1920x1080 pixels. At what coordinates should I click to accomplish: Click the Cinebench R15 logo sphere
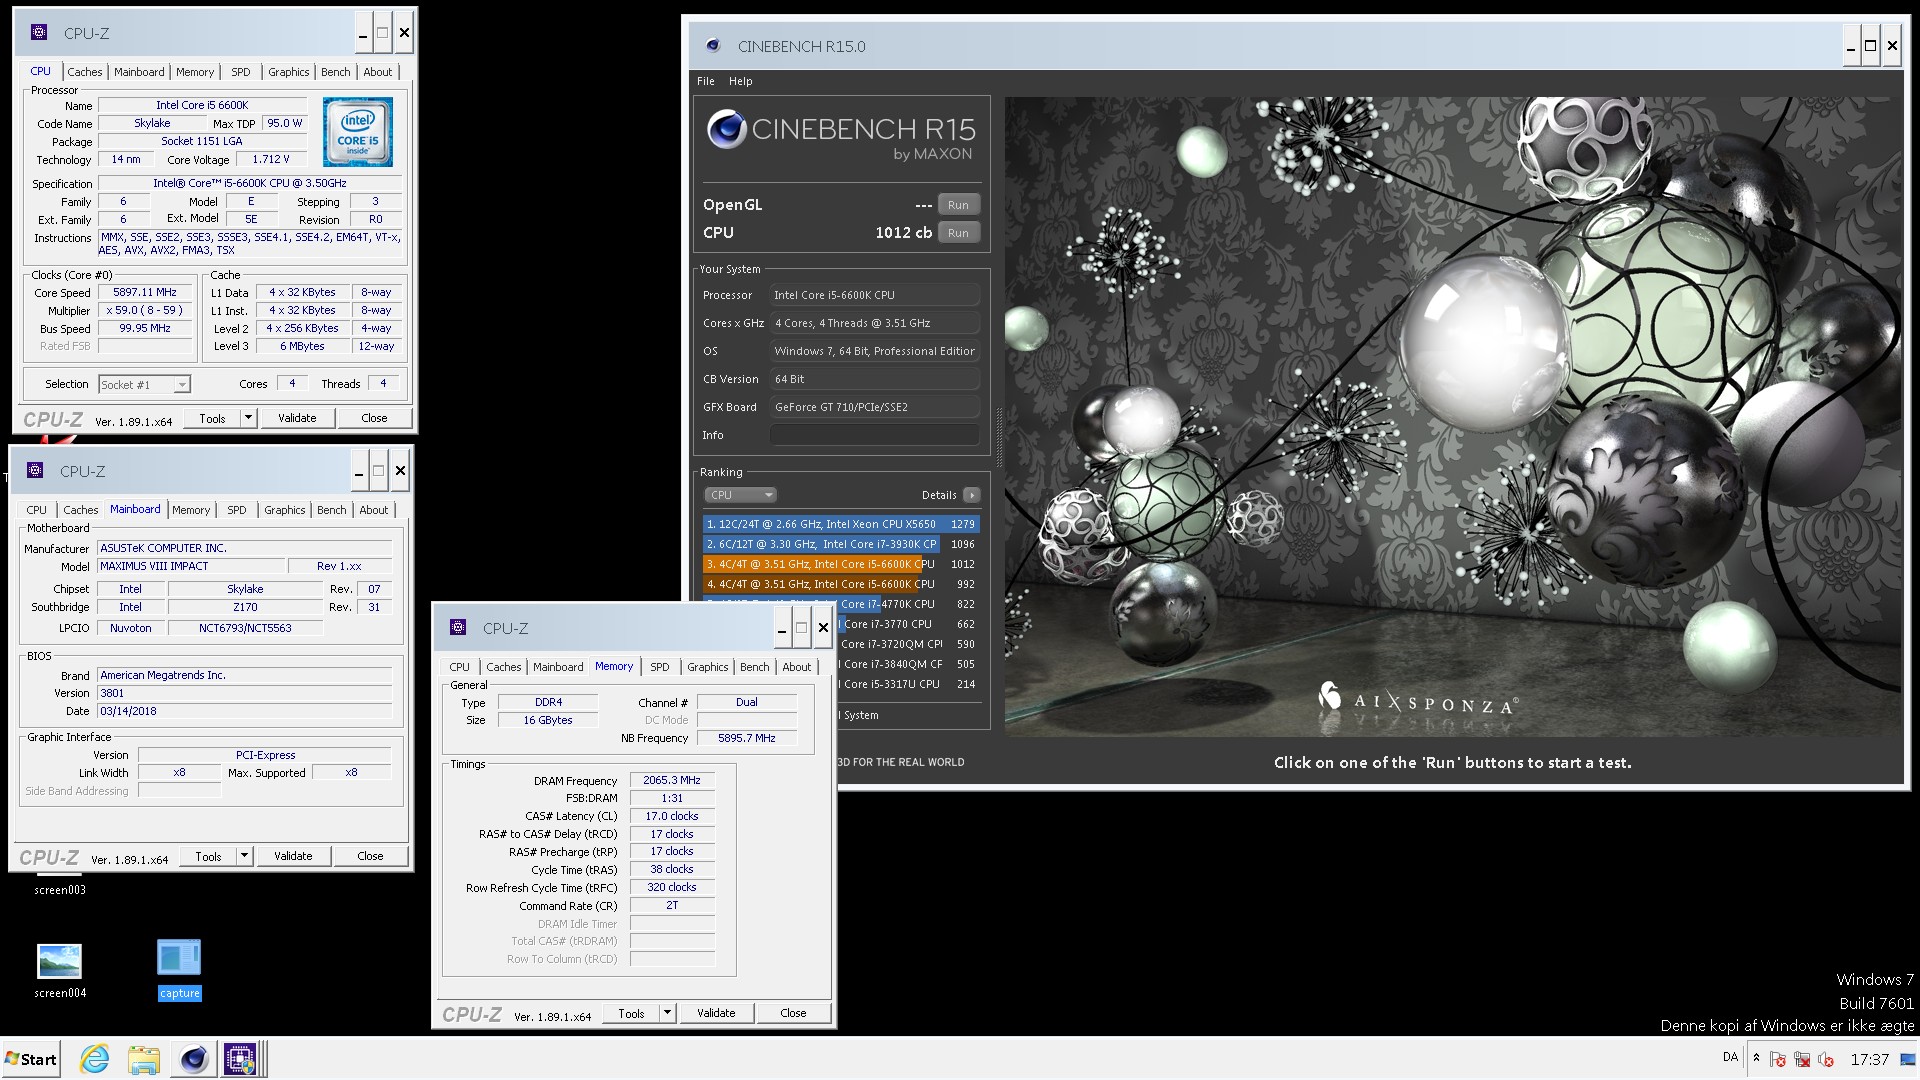(726, 129)
